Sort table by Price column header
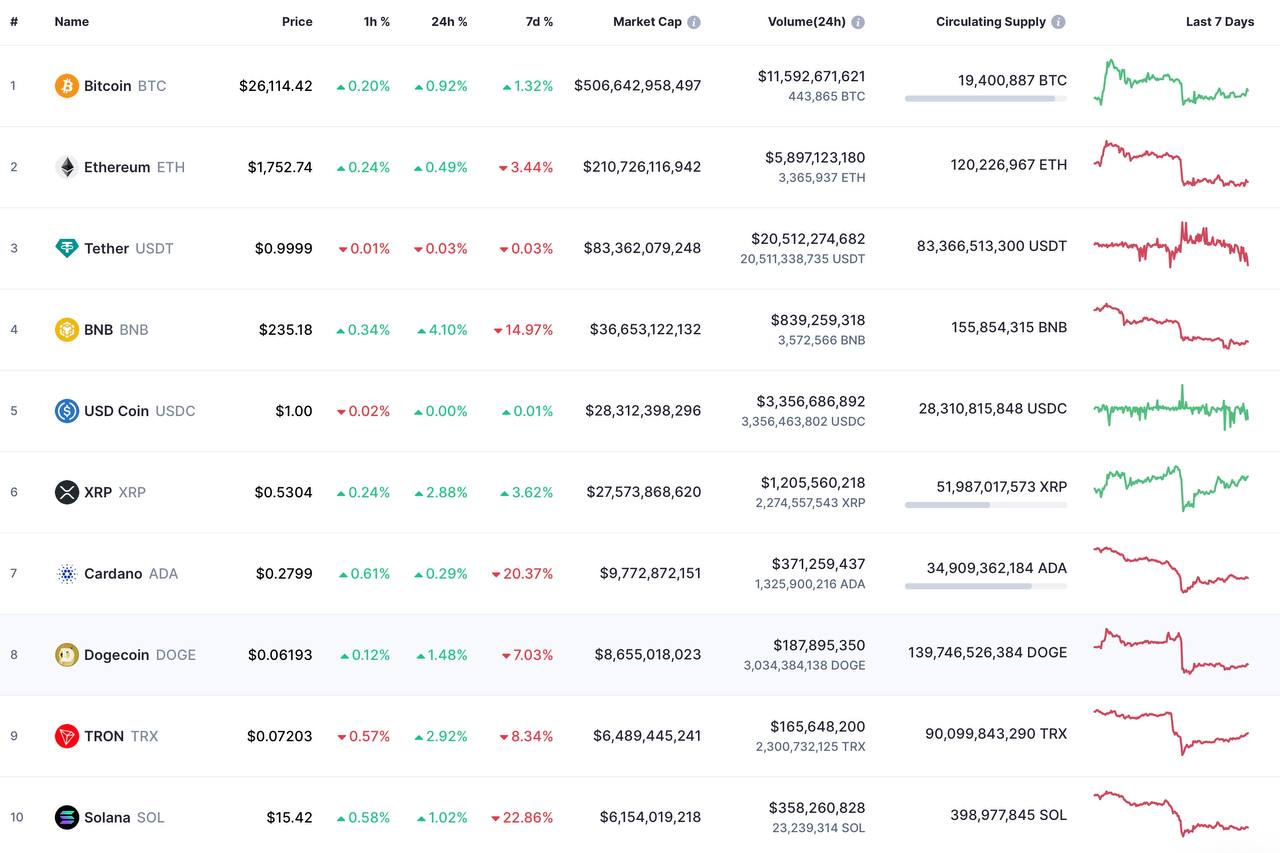 pos(297,22)
